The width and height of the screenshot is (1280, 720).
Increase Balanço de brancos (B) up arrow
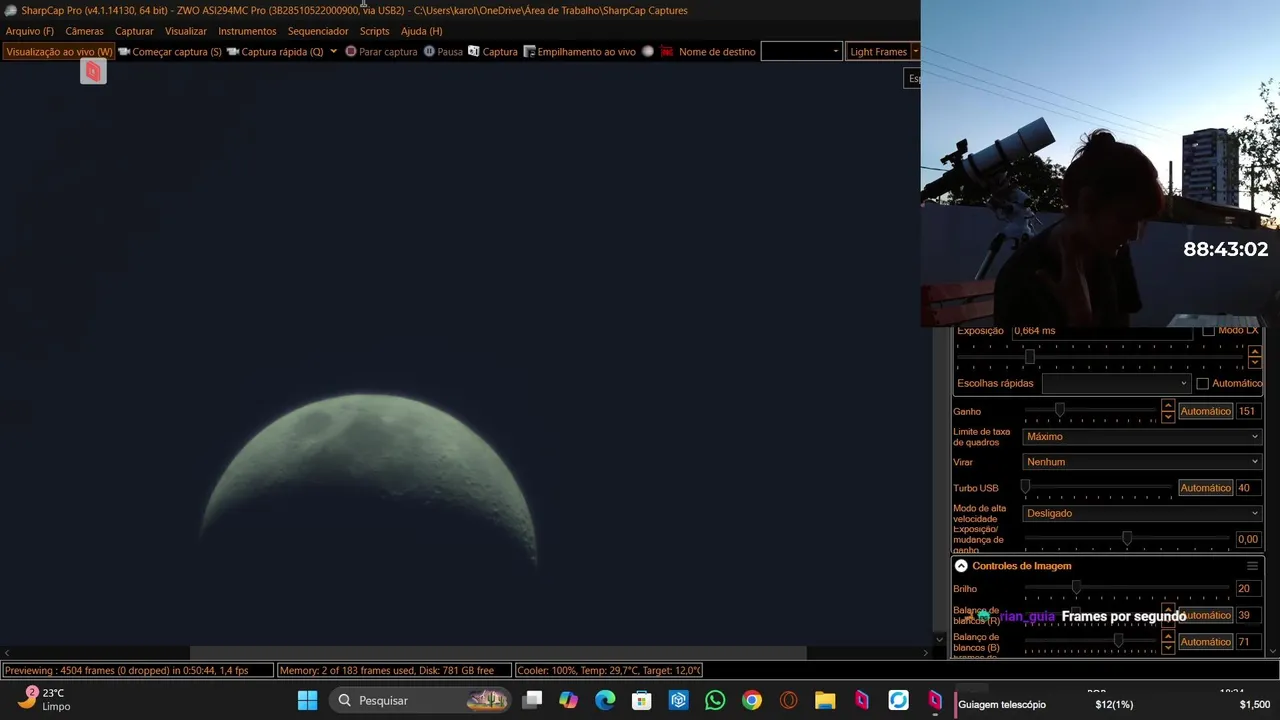[1167, 636]
